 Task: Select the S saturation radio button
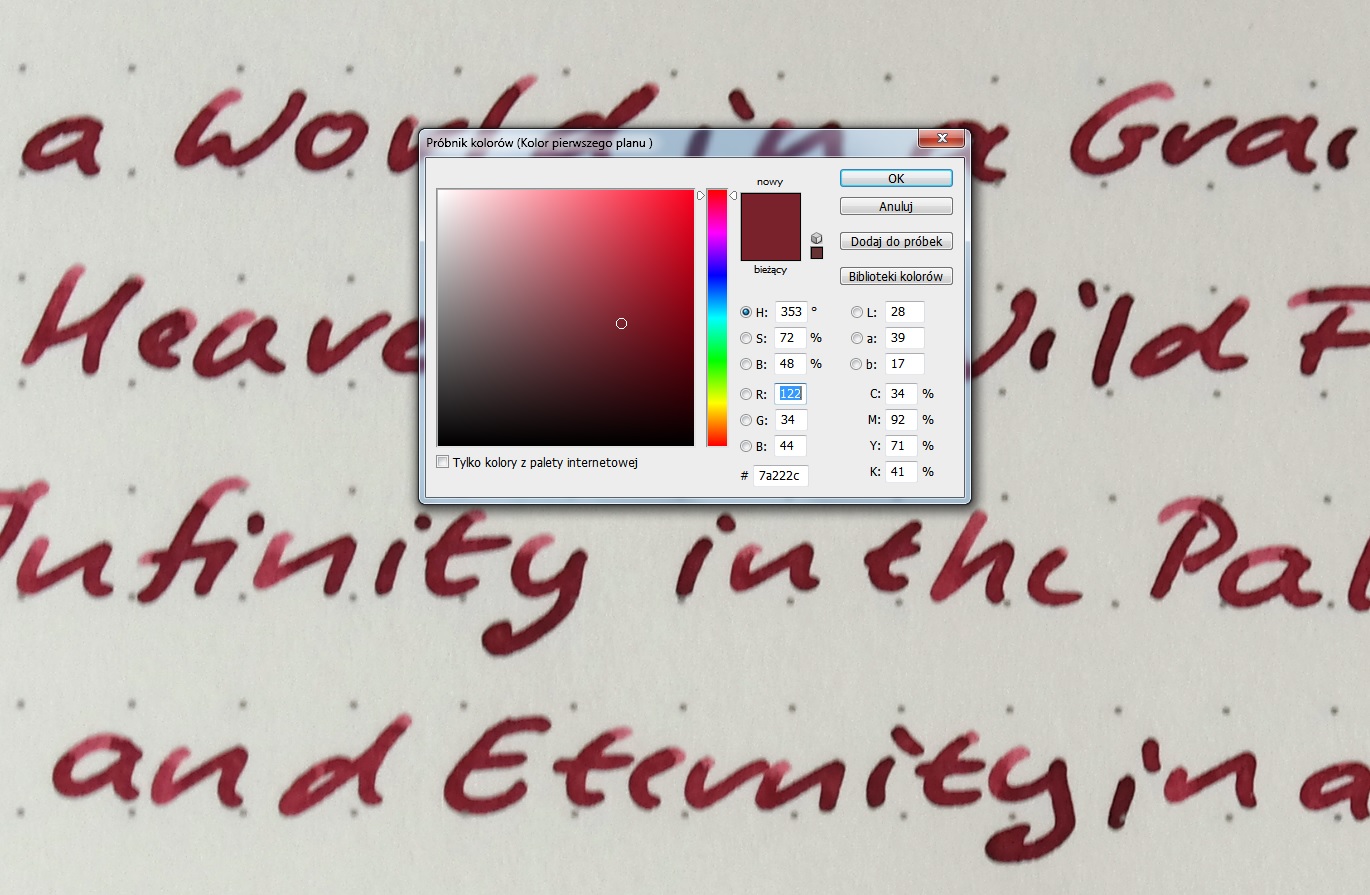[x=746, y=338]
